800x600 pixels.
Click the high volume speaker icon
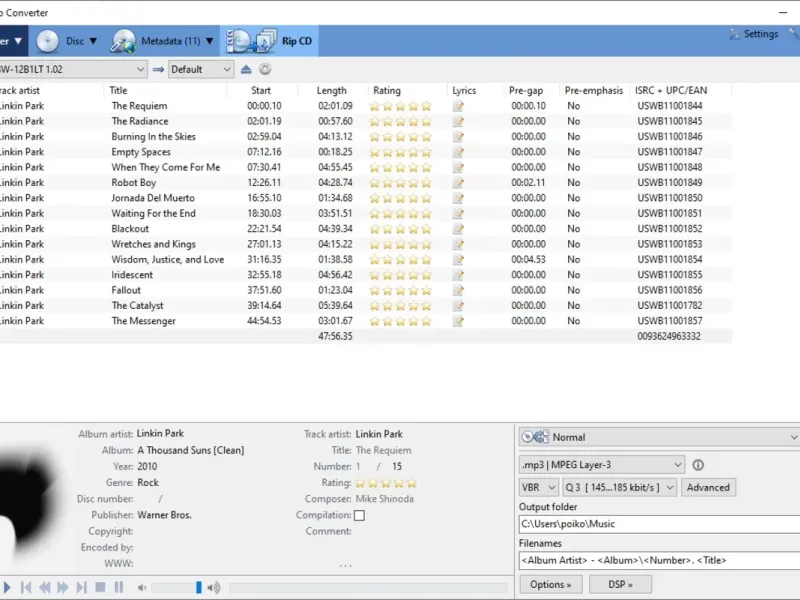(214, 588)
